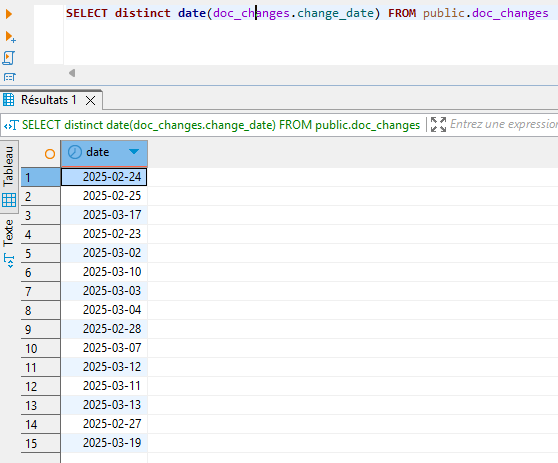The height and width of the screenshot is (463, 558).
Task: Select the cell 2025-03-11
Action: [104, 386]
